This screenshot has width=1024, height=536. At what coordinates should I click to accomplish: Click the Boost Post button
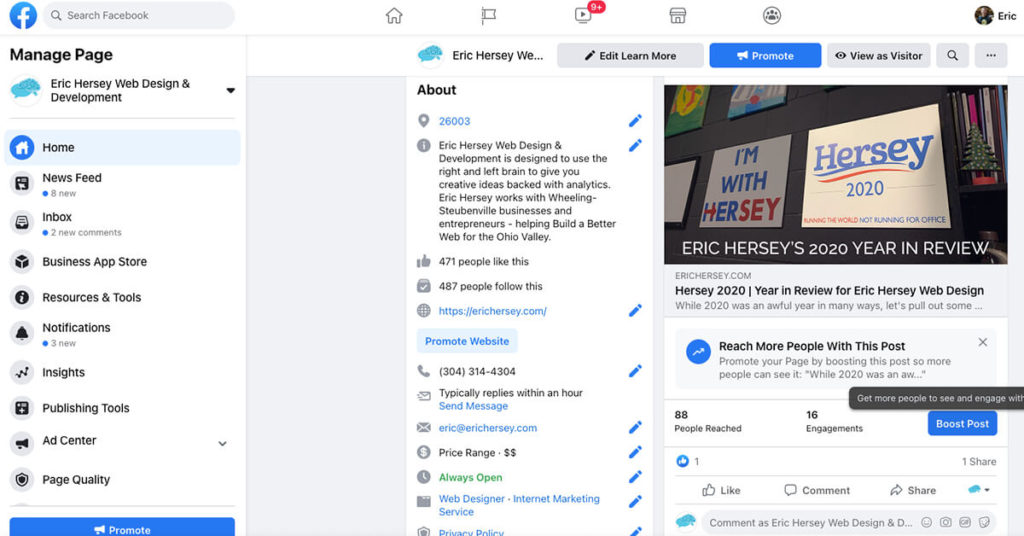962,423
